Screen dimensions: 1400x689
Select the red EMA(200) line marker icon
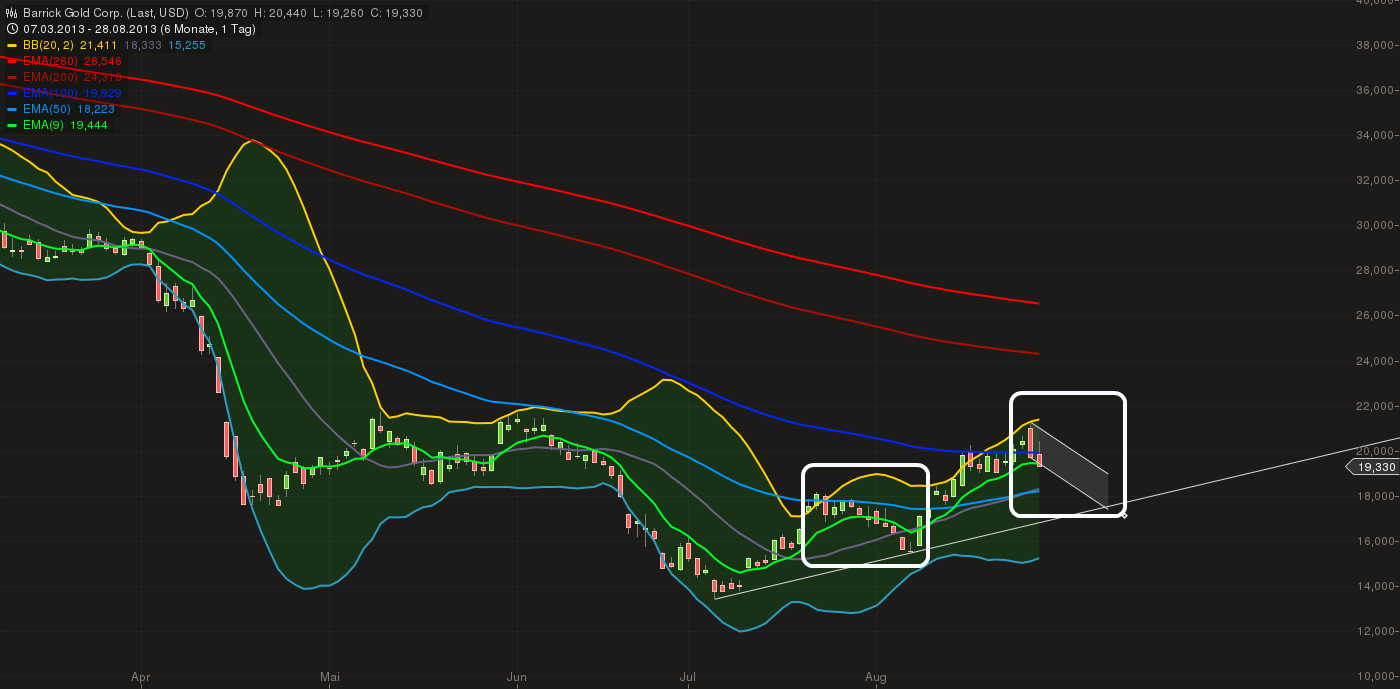10,77
